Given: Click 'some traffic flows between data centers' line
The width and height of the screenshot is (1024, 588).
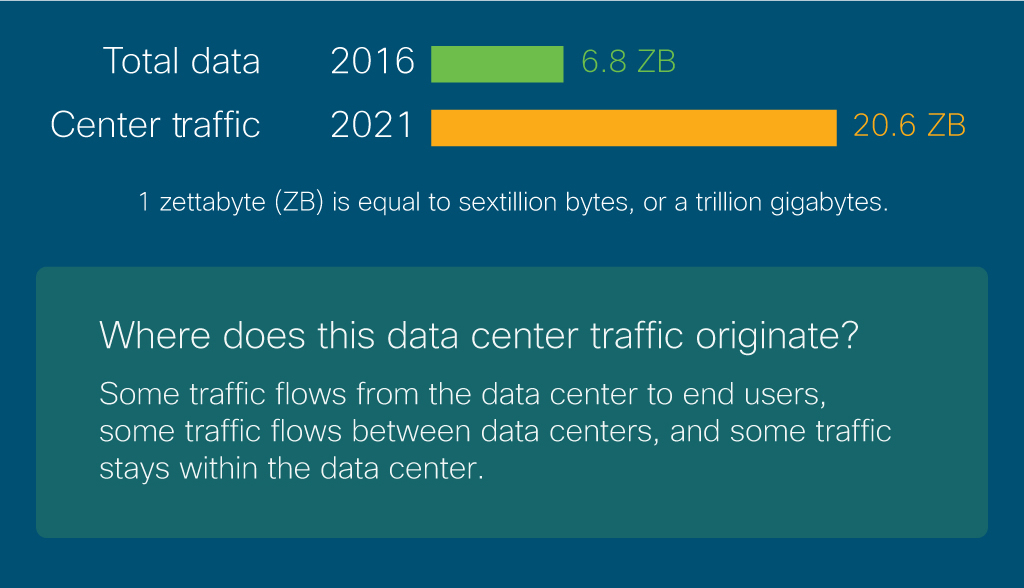Looking at the screenshot, I should pos(379,432).
